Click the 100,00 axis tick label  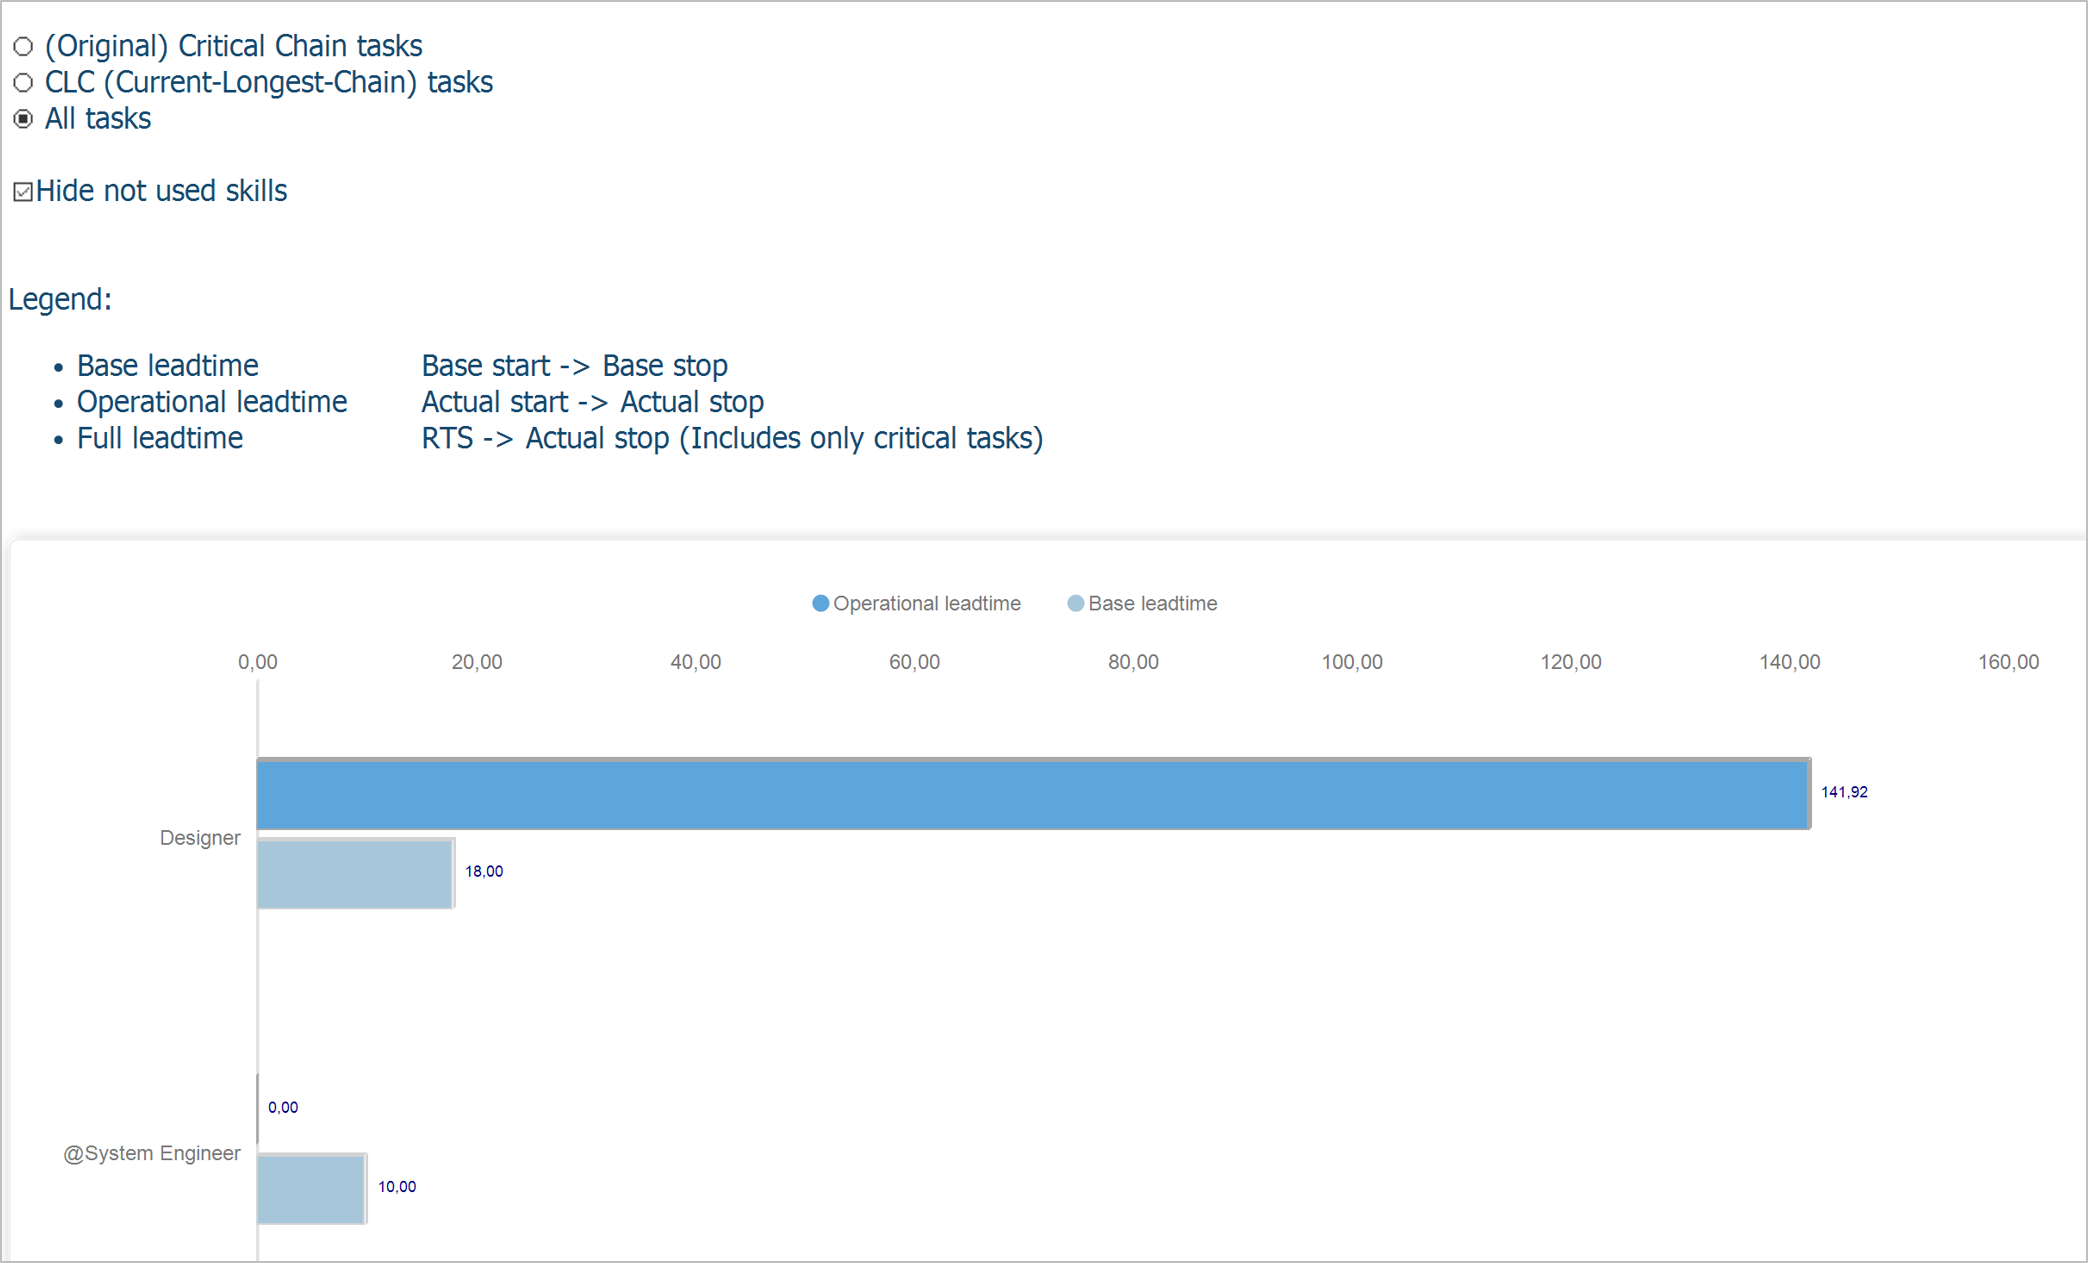pyautogui.click(x=1352, y=662)
